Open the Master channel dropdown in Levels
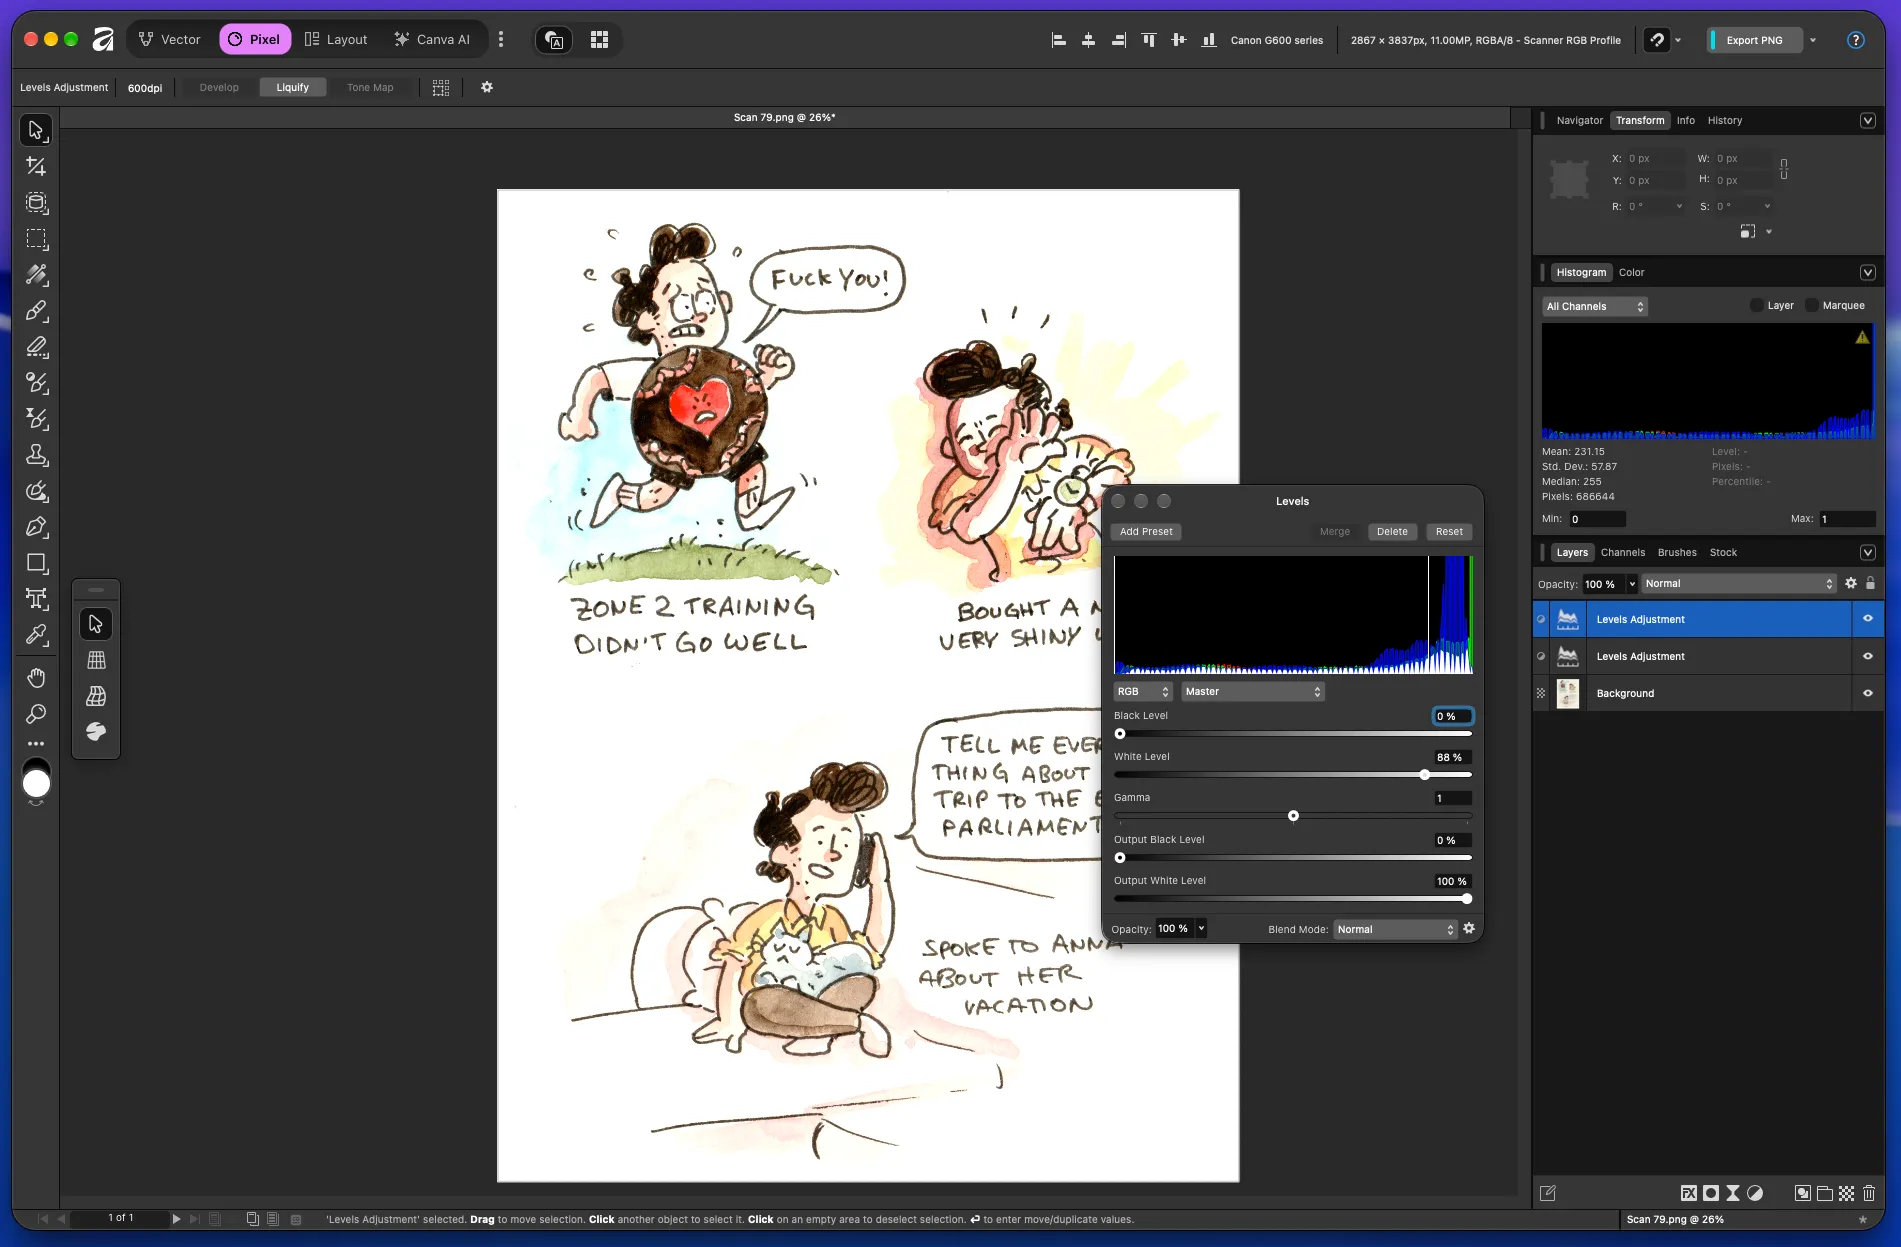The image size is (1901, 1247). [1253, 692]
